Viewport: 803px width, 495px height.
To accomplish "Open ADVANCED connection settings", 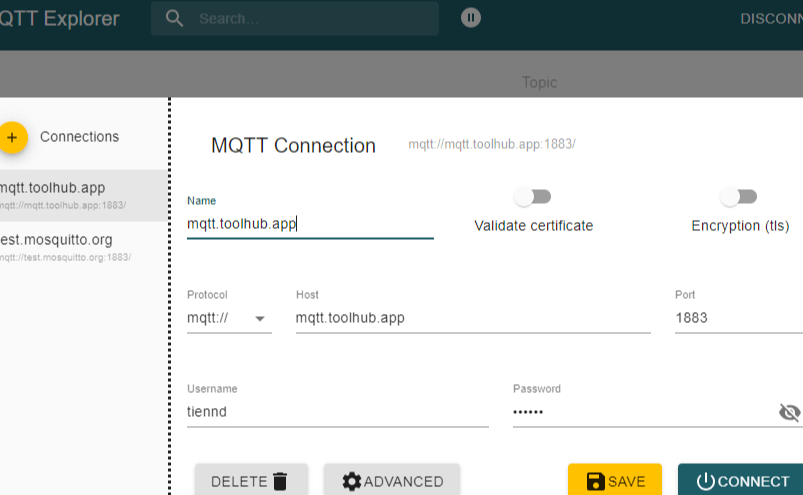I will (x=392, y=481).
